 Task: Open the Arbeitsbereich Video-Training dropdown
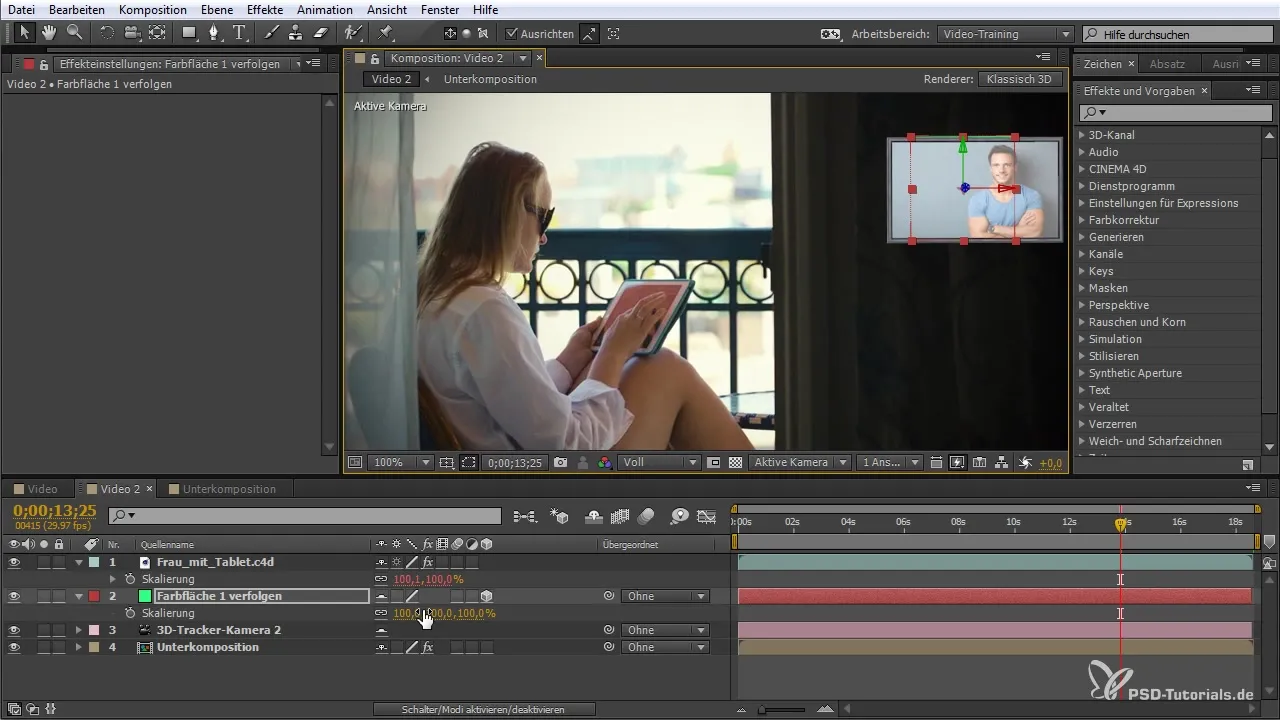tap(1006, 34)
